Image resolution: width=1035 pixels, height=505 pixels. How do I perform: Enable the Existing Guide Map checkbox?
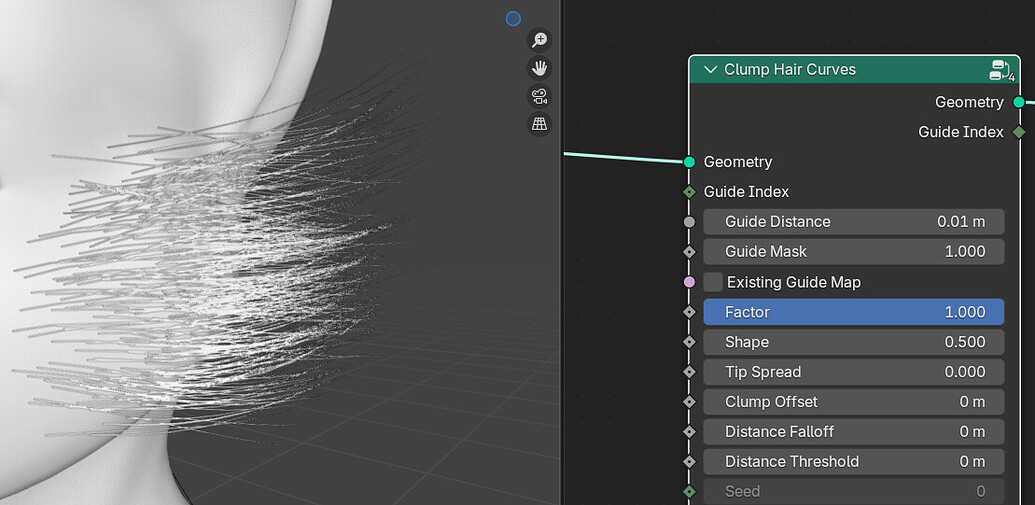click(713, 283)
